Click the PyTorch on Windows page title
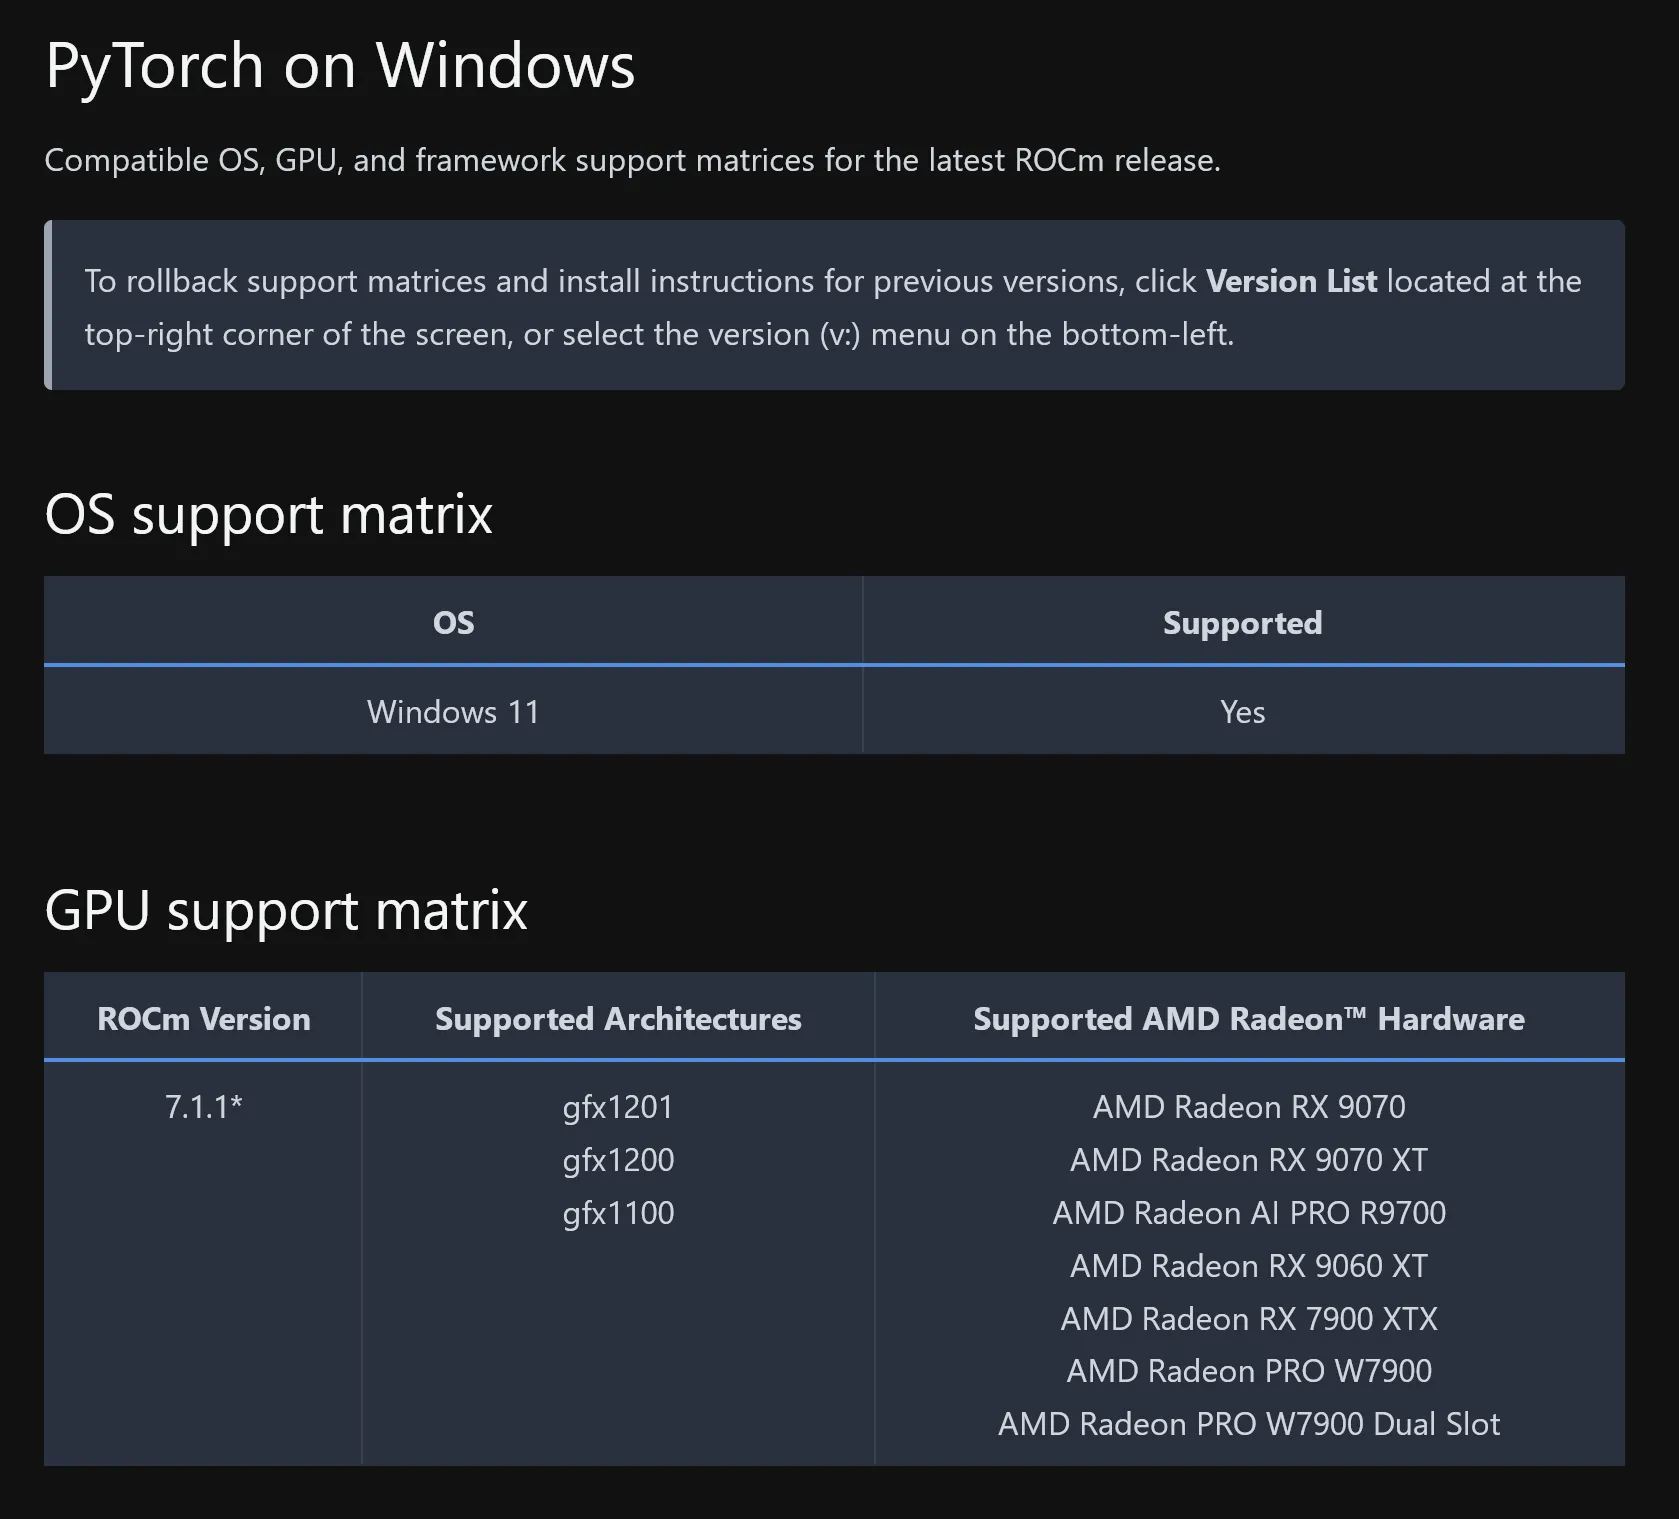 (x=340, y=66)
